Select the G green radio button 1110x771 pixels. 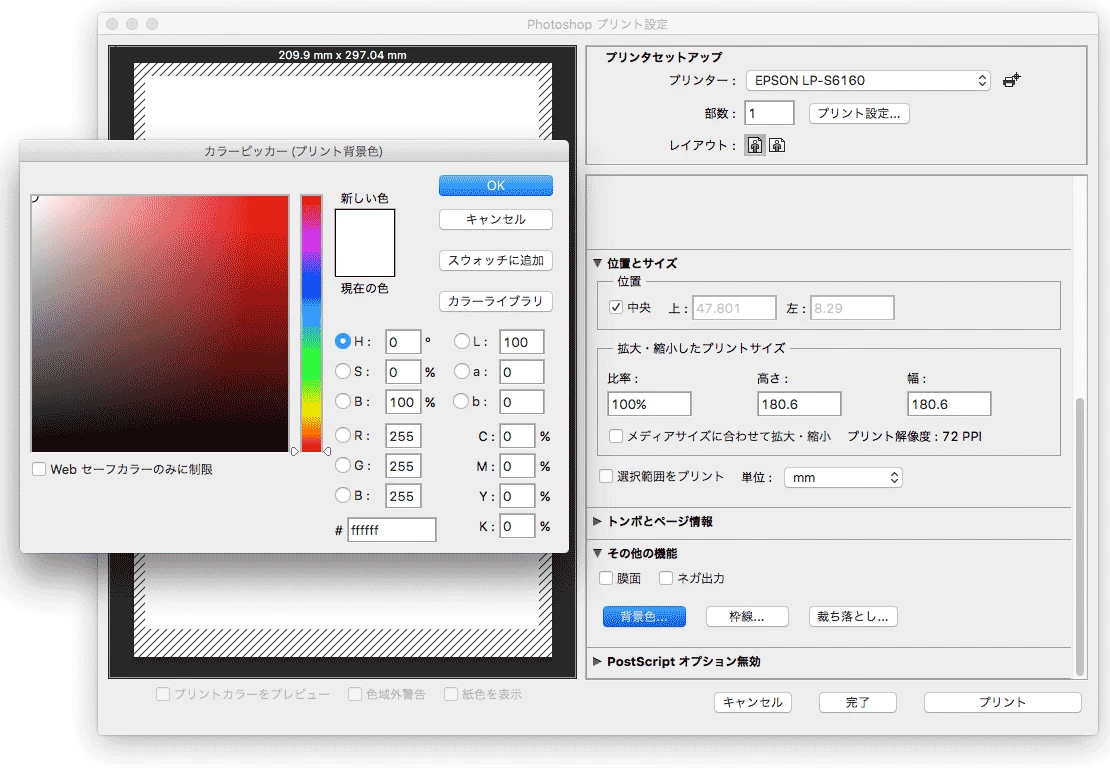point(343,465)
